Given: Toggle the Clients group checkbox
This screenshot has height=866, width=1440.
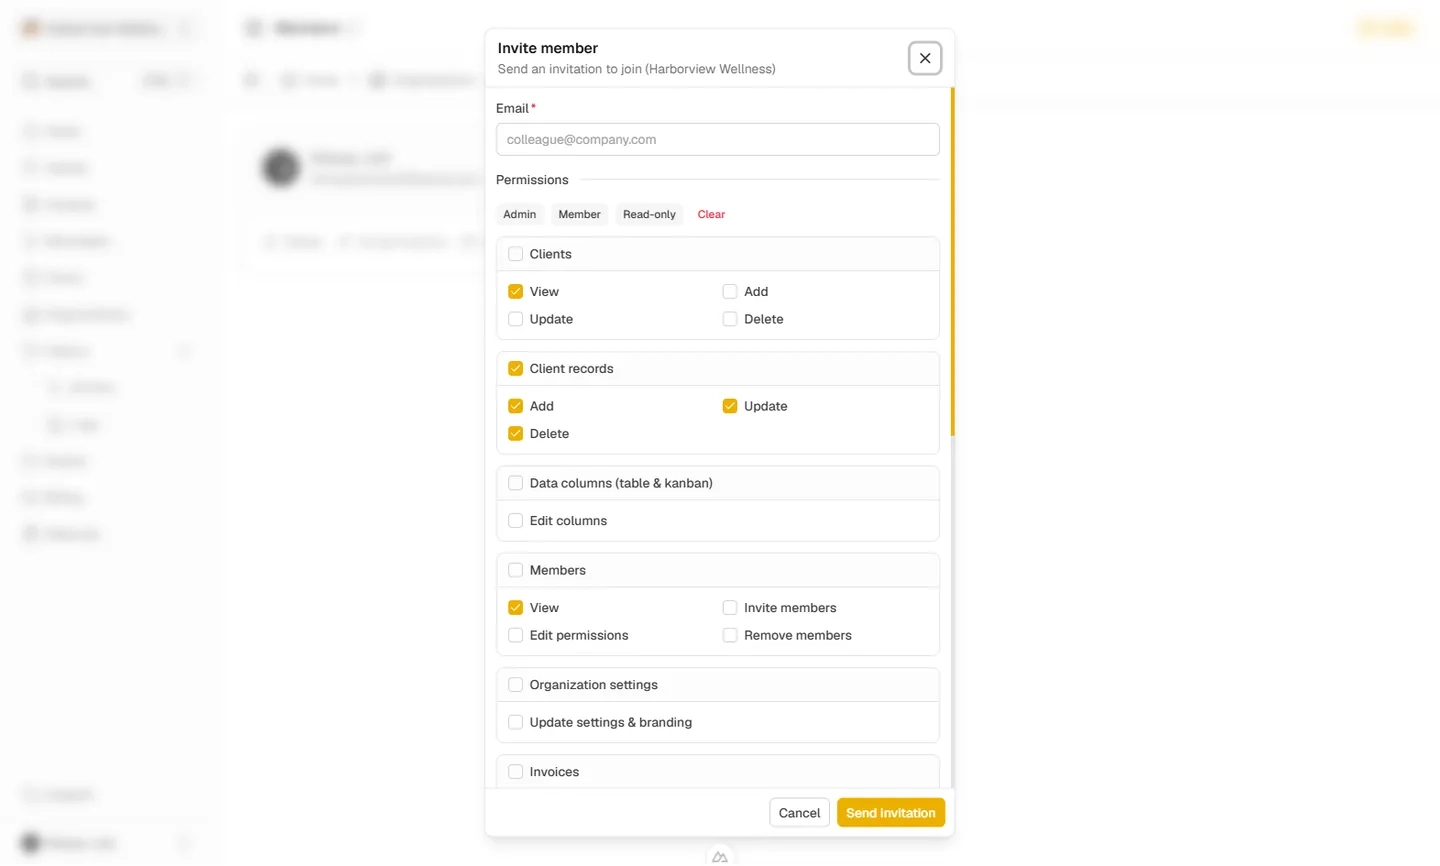Looking at the screenshot, I should coord(515,254).
